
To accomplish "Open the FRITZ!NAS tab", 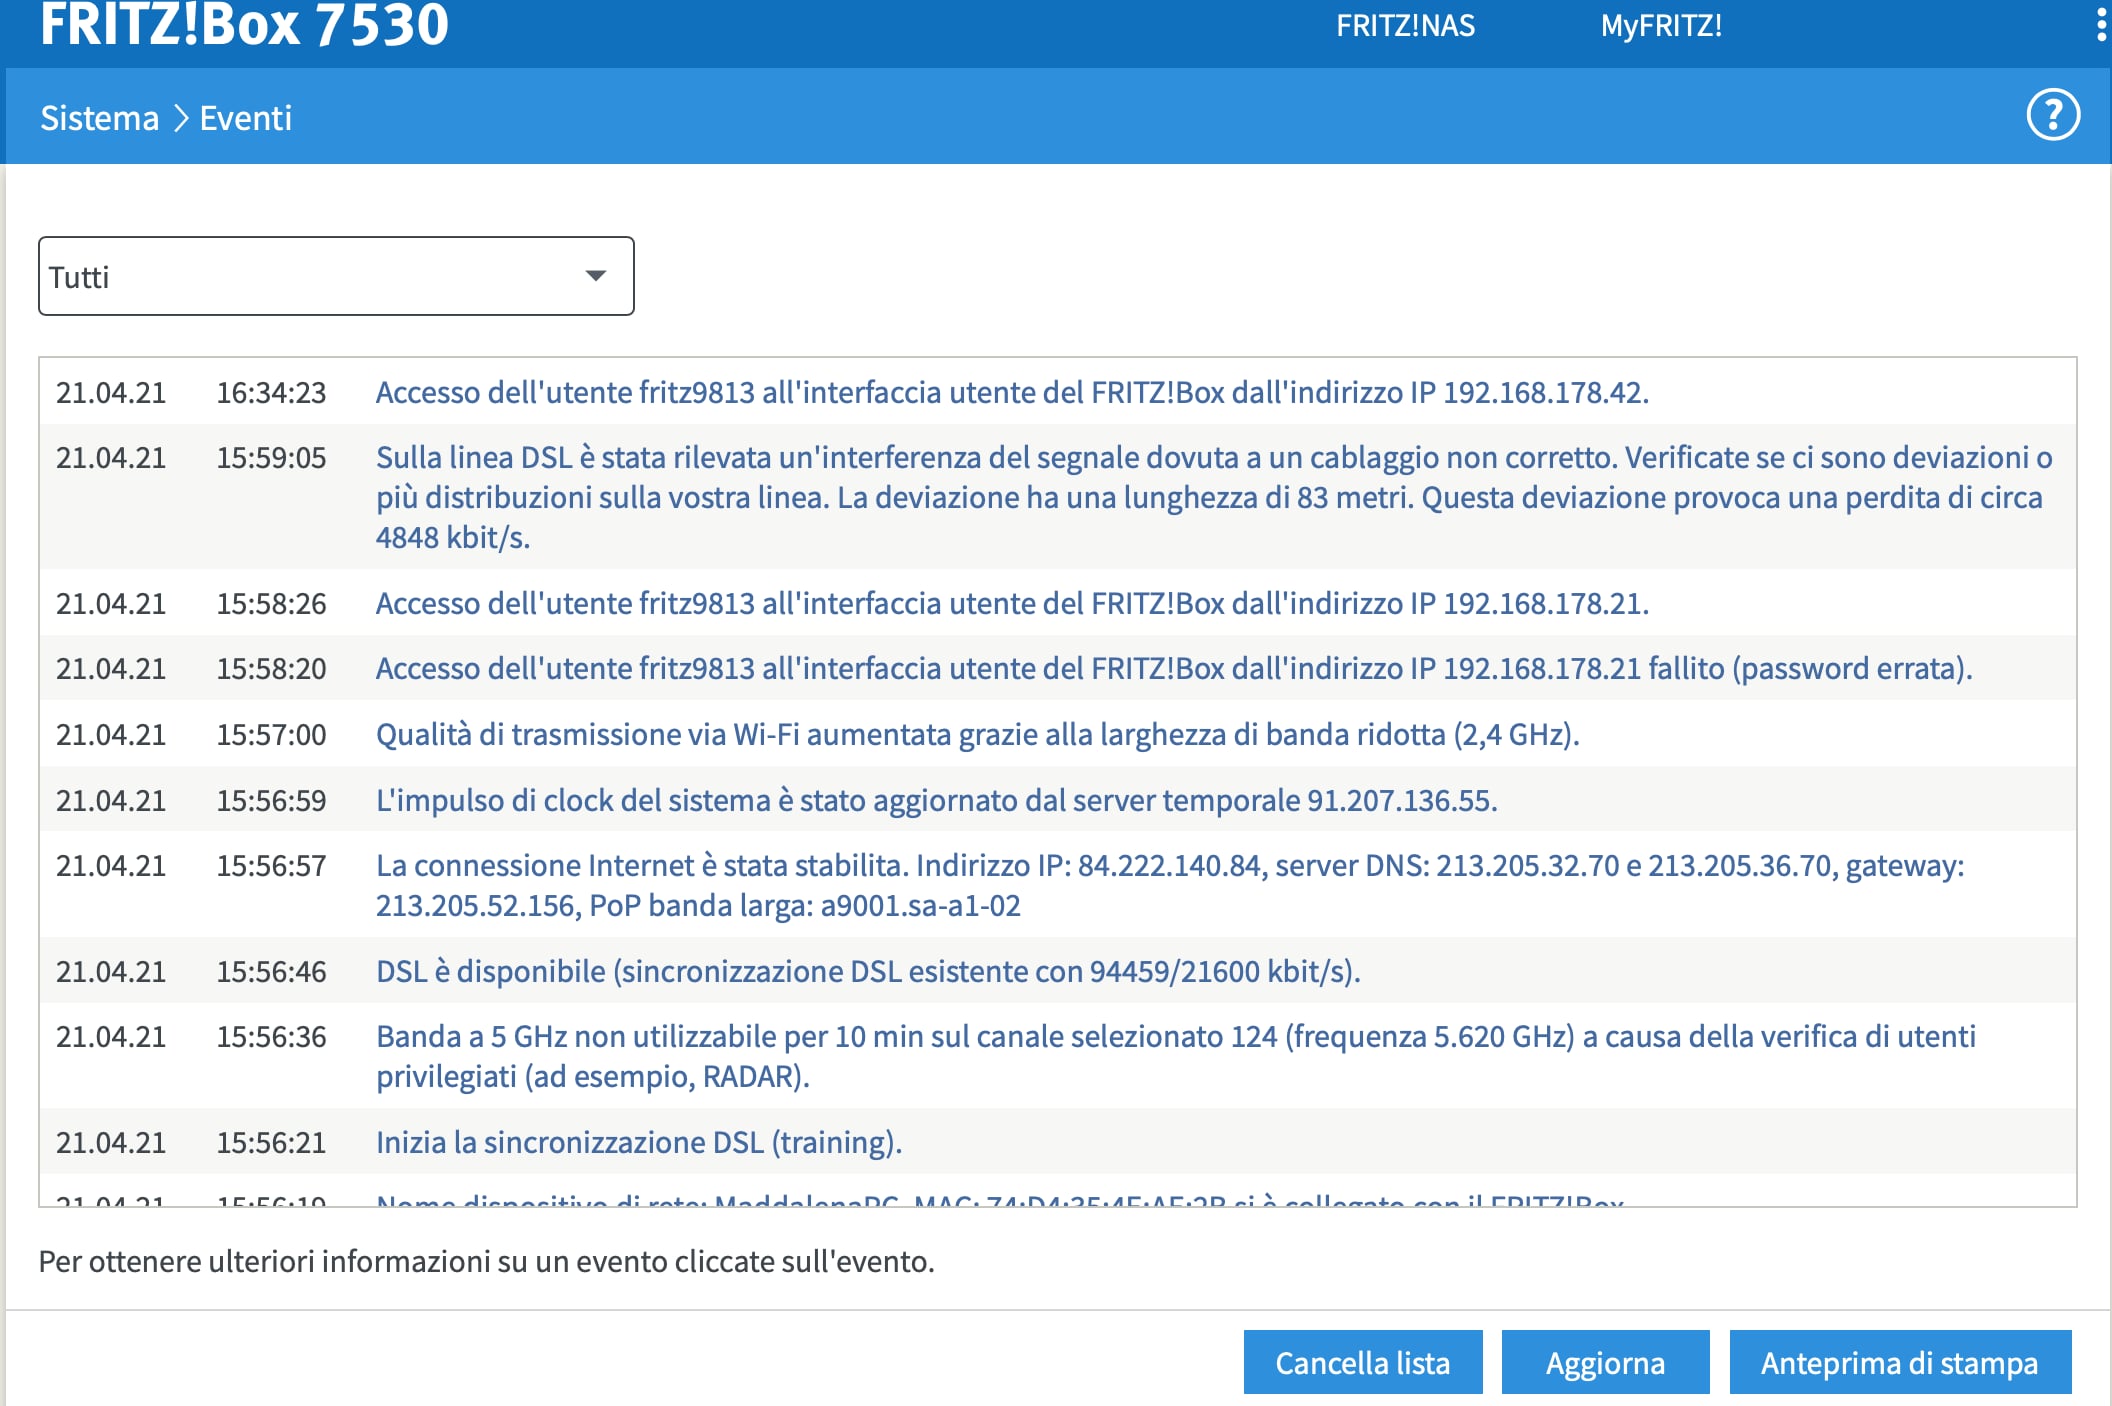I will pos(1405,26).
